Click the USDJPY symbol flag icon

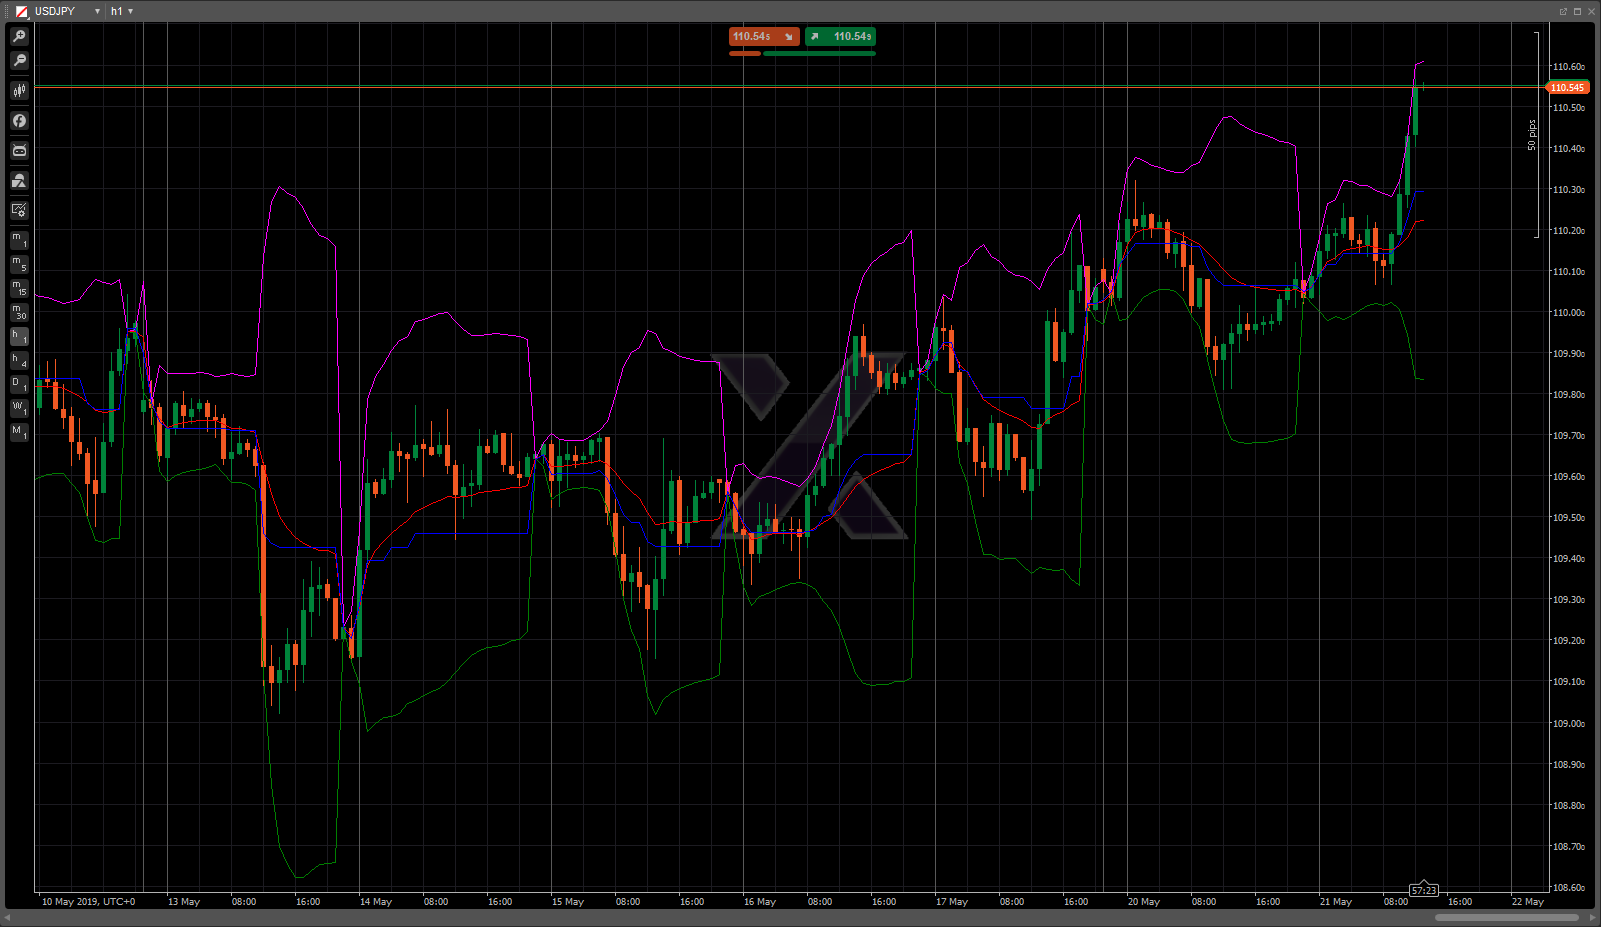tap(22, 11)
